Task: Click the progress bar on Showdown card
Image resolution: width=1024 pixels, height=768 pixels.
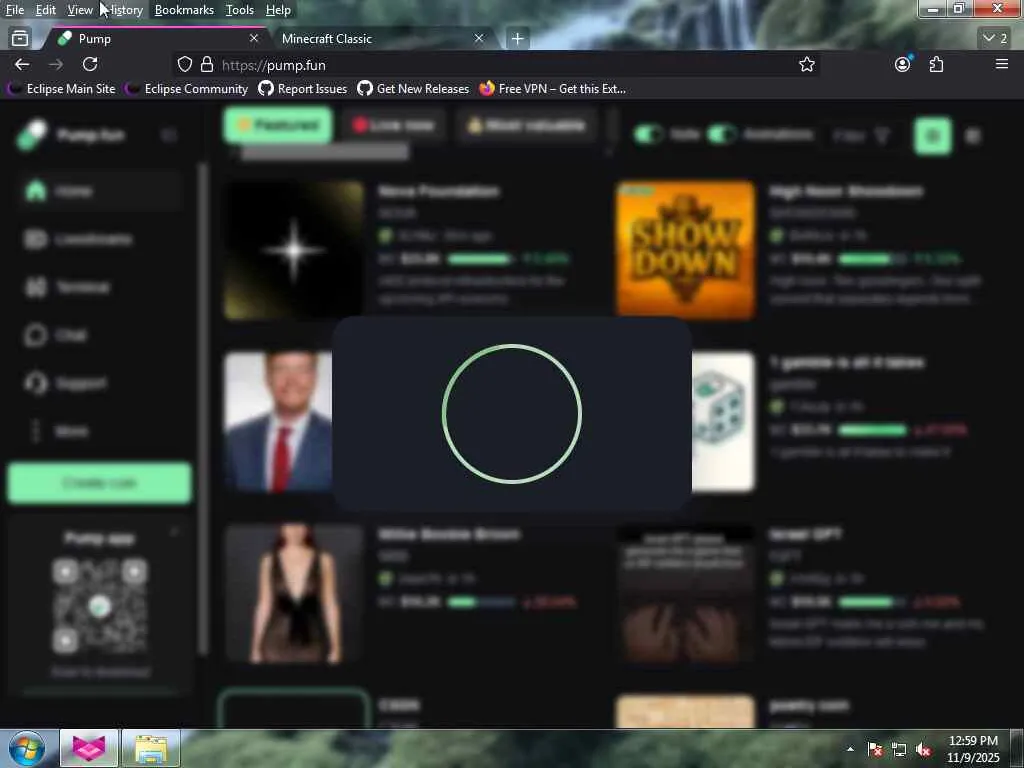Action: 872,259
